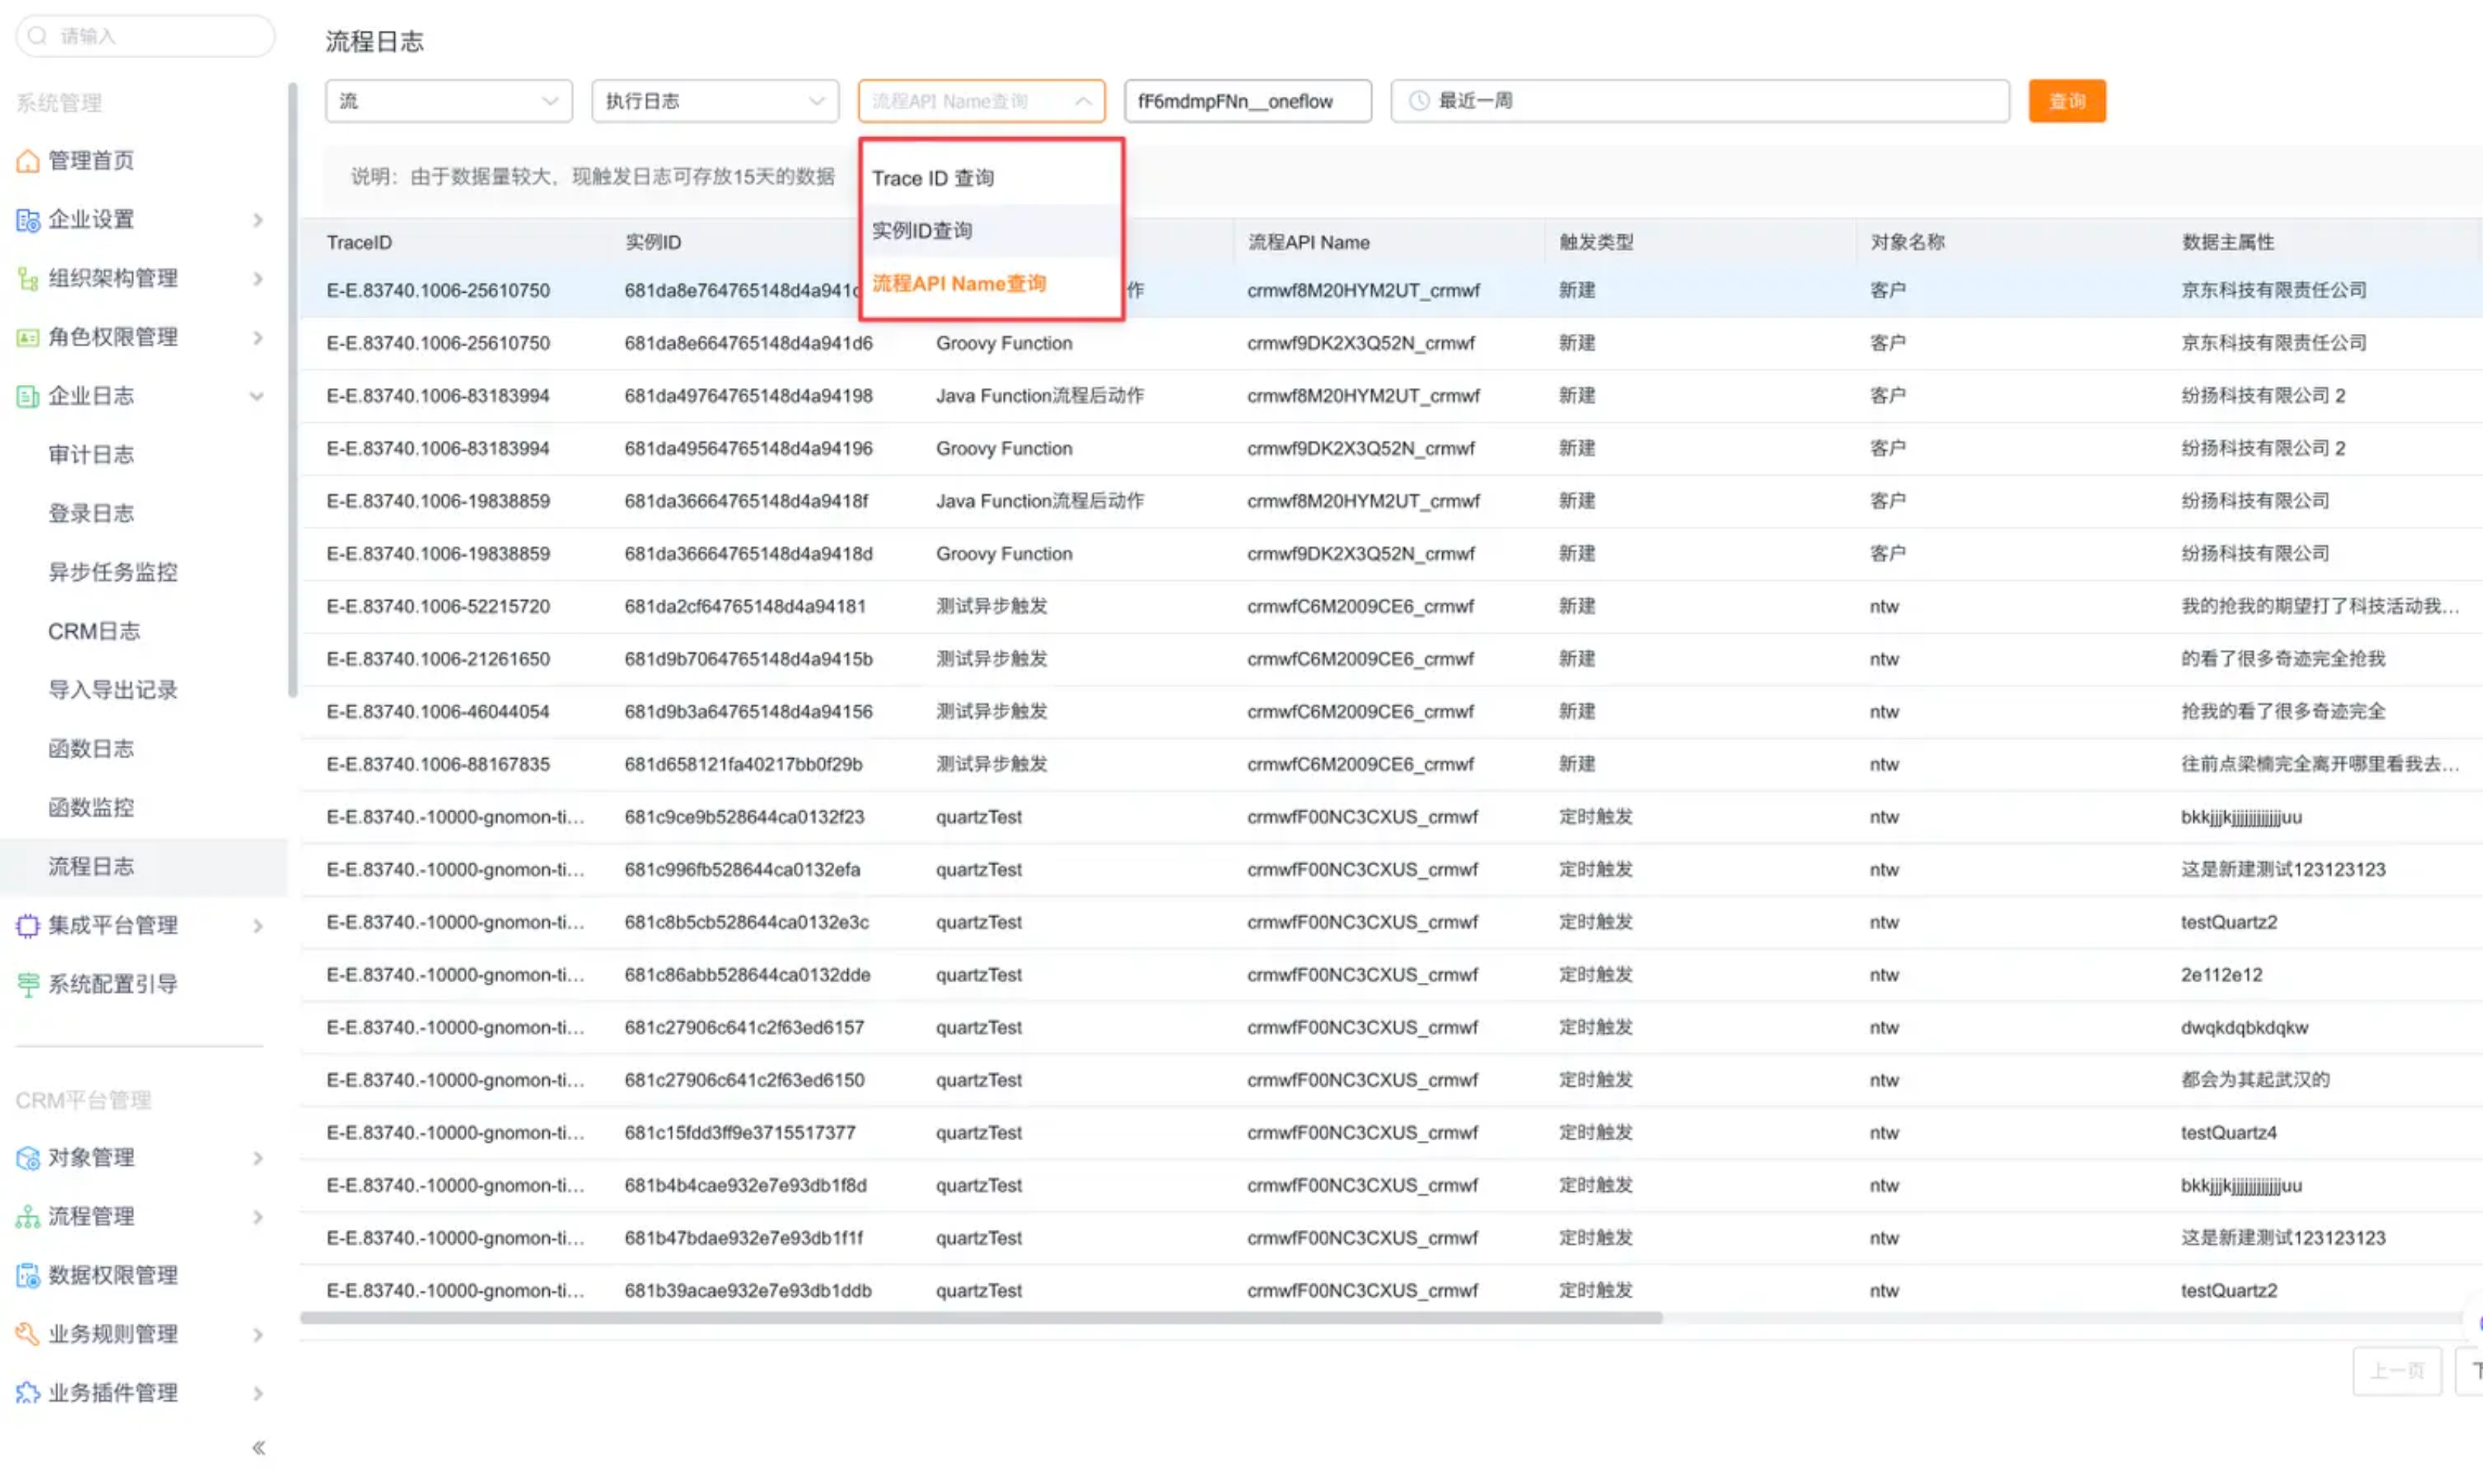The height and width of the screenshot is (1484, 2483).
Task: Click the 角色权限管理 card icon
Action: (x=28, y=338)
